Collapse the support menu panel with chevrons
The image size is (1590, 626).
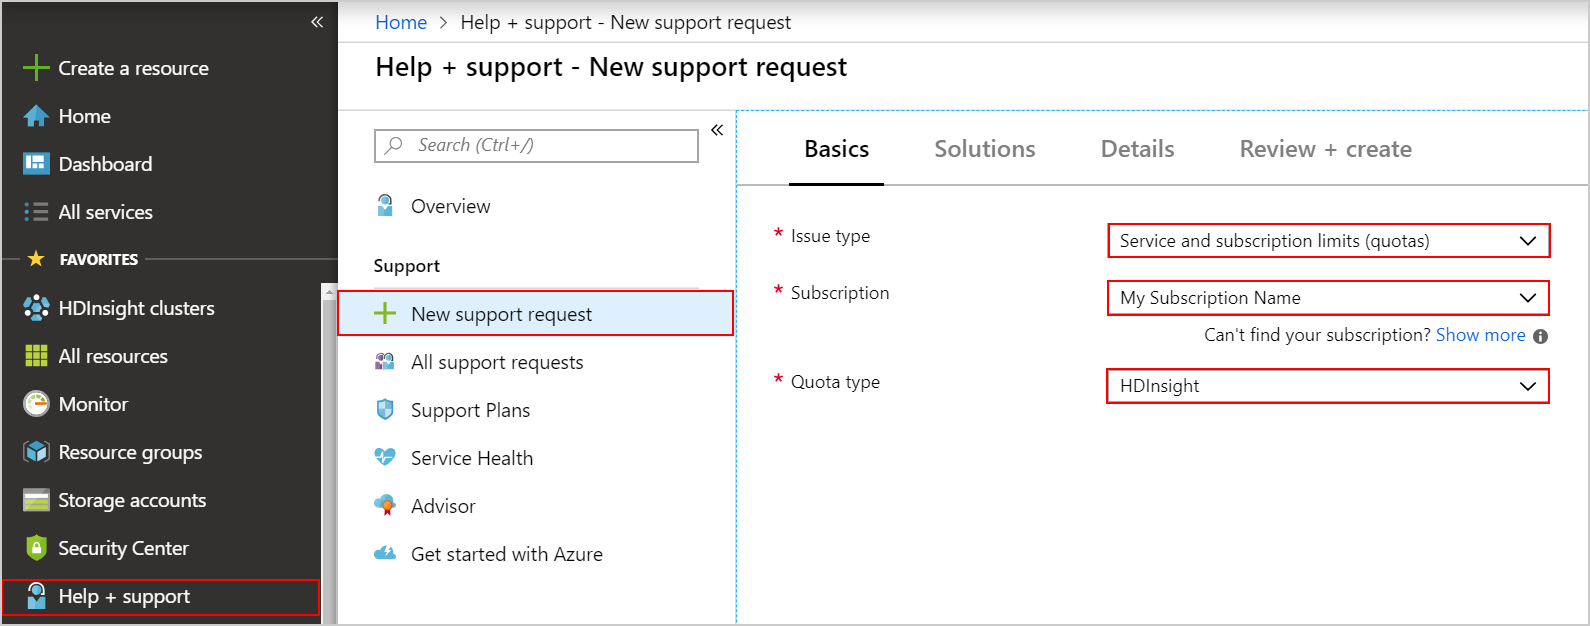tap(717, 130)
